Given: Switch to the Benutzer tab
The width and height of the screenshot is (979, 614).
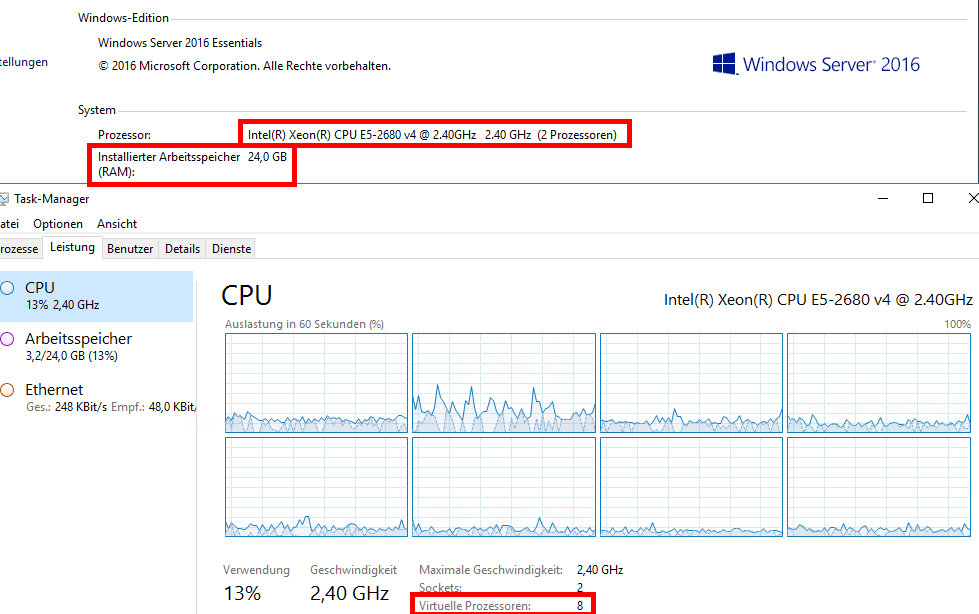Looking at the screenshot, I should click(x=130, y=248).
